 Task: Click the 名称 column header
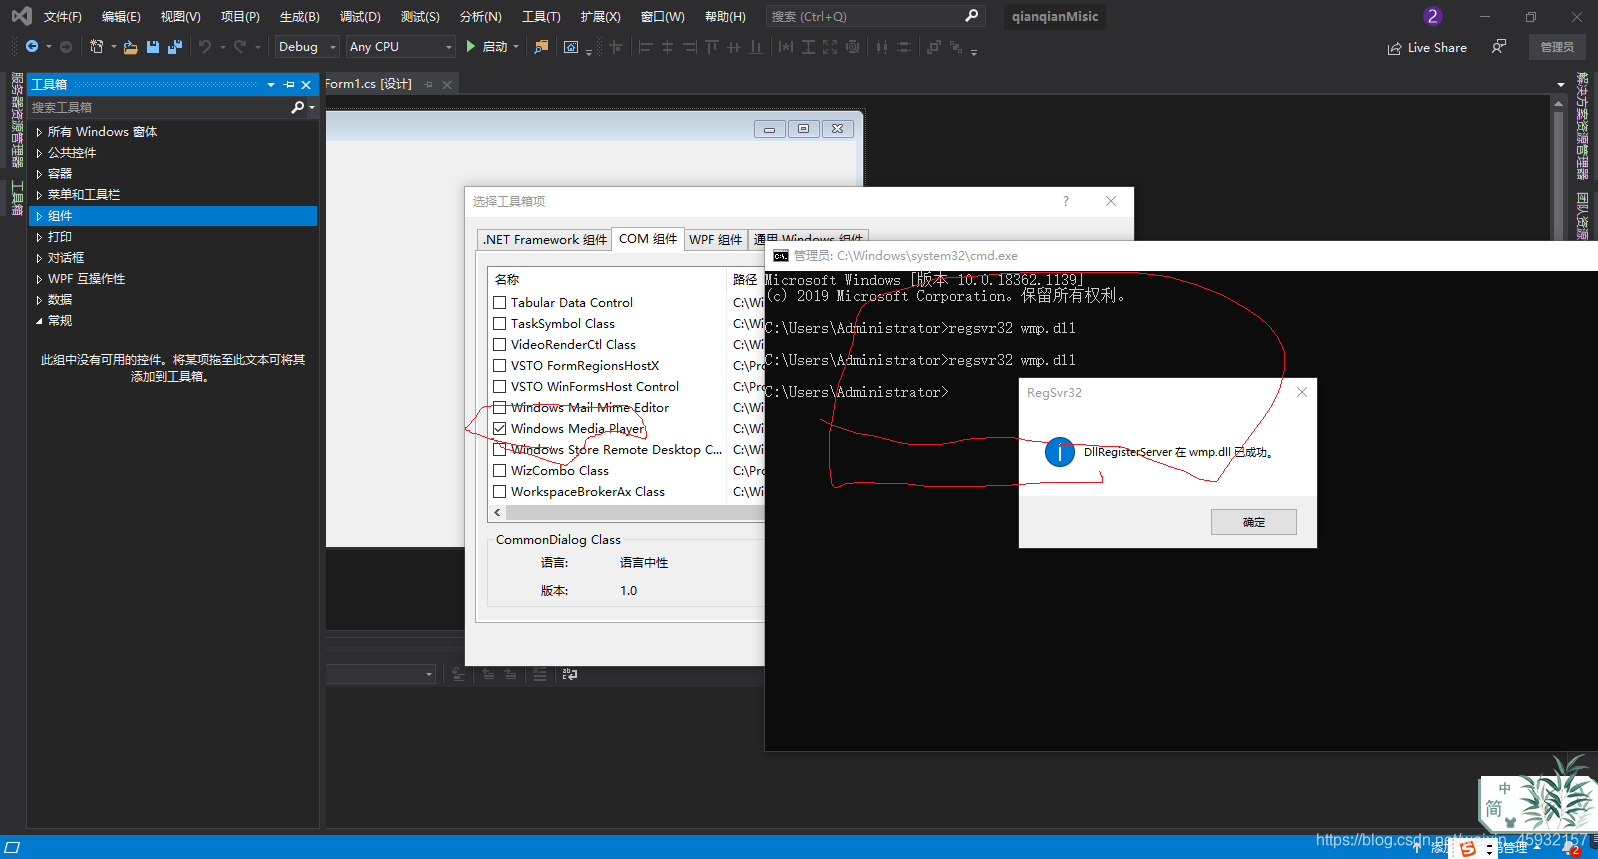coord(507,280)
